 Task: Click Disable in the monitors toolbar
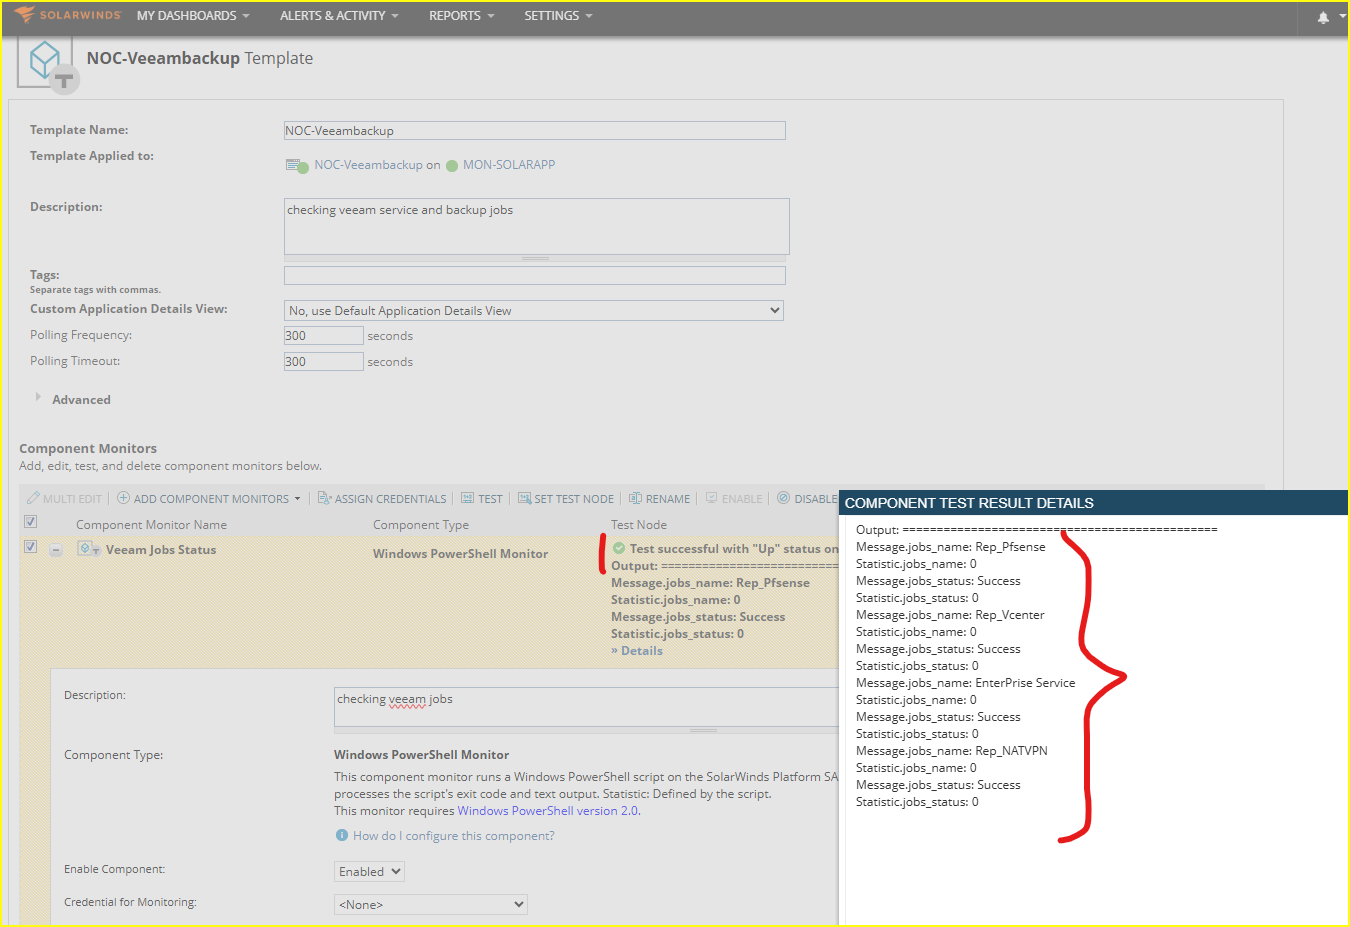click(808, 498)
